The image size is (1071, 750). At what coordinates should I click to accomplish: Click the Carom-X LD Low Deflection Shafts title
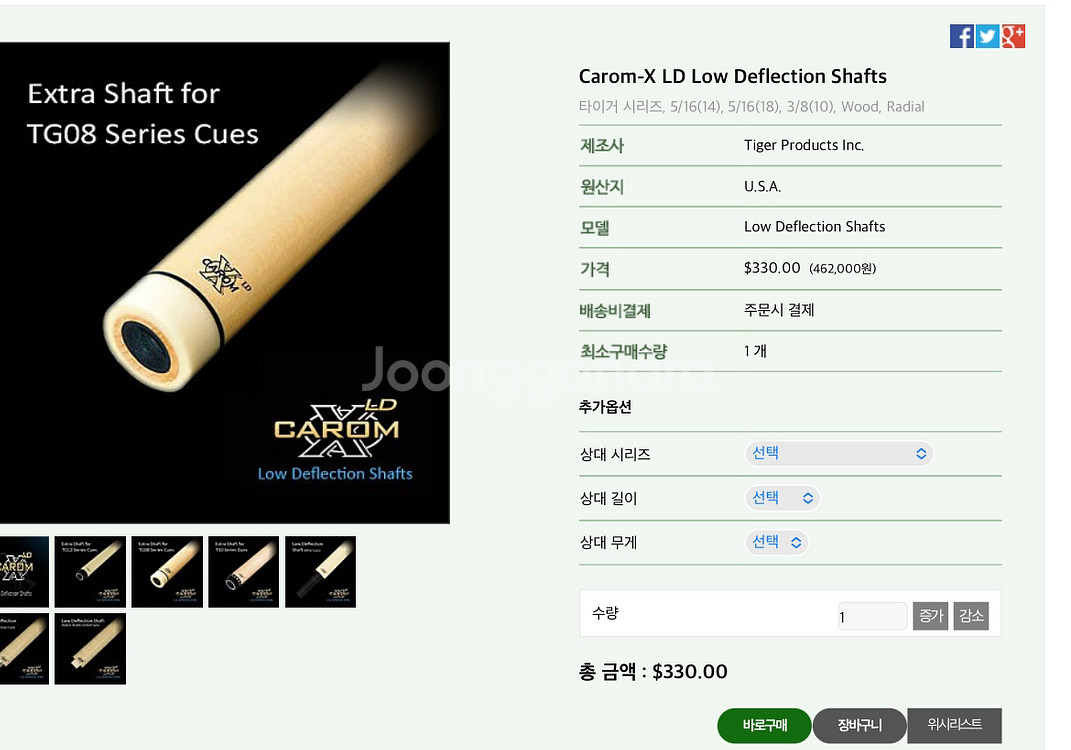tap(733, 76)
